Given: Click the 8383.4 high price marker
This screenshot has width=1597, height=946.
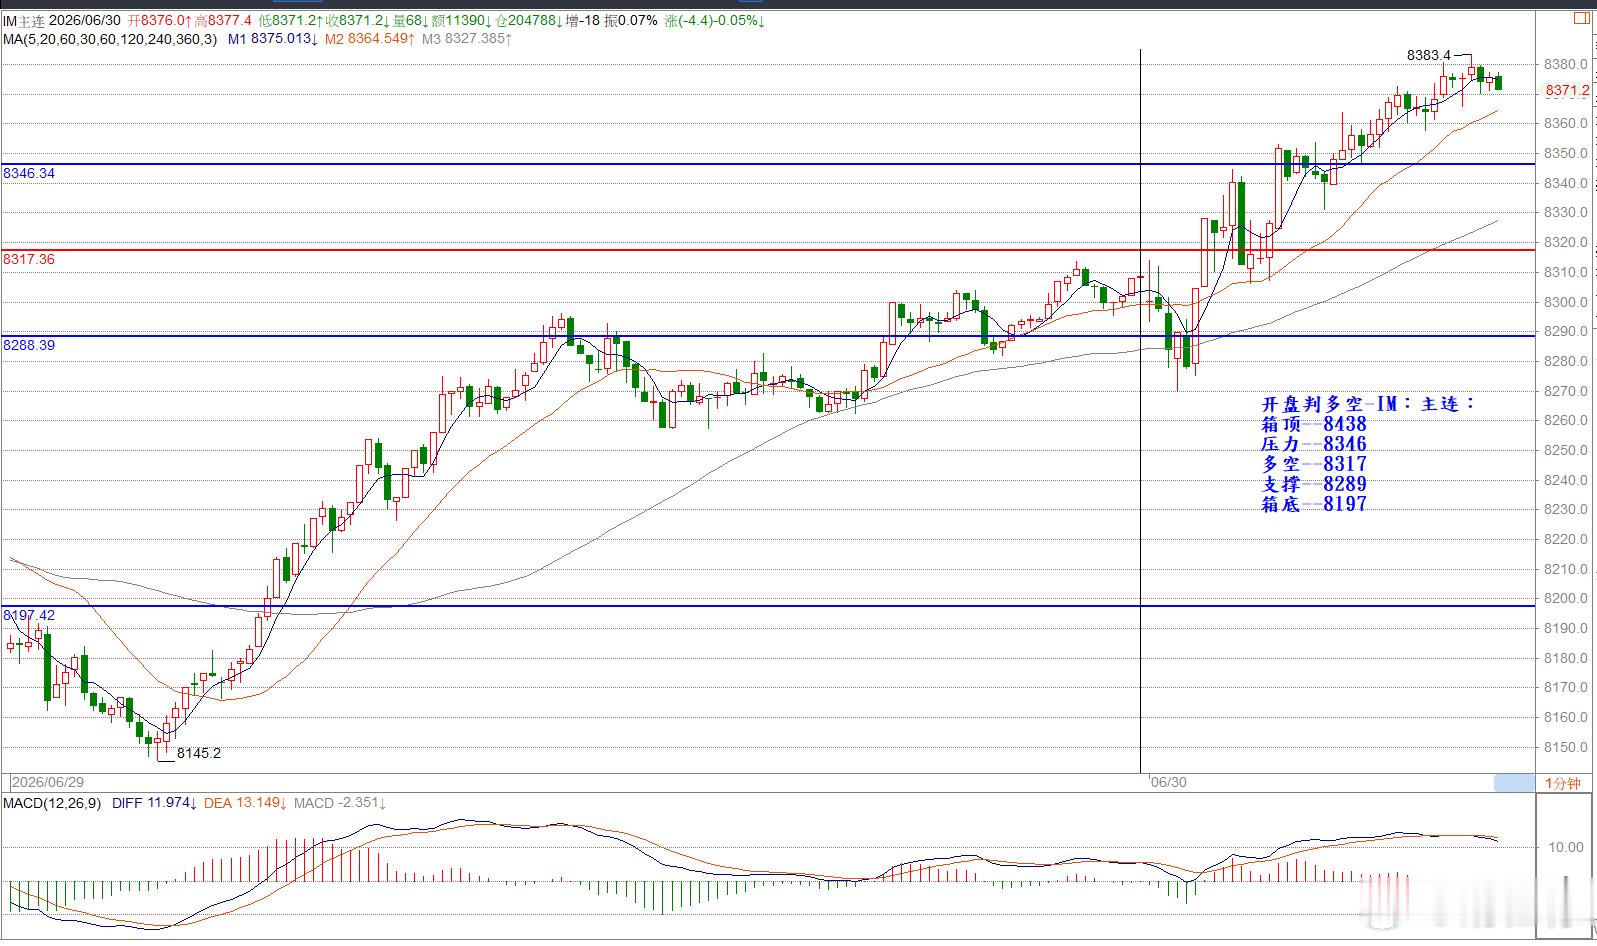Looking at the screenshot, I should pos(1428,55).
